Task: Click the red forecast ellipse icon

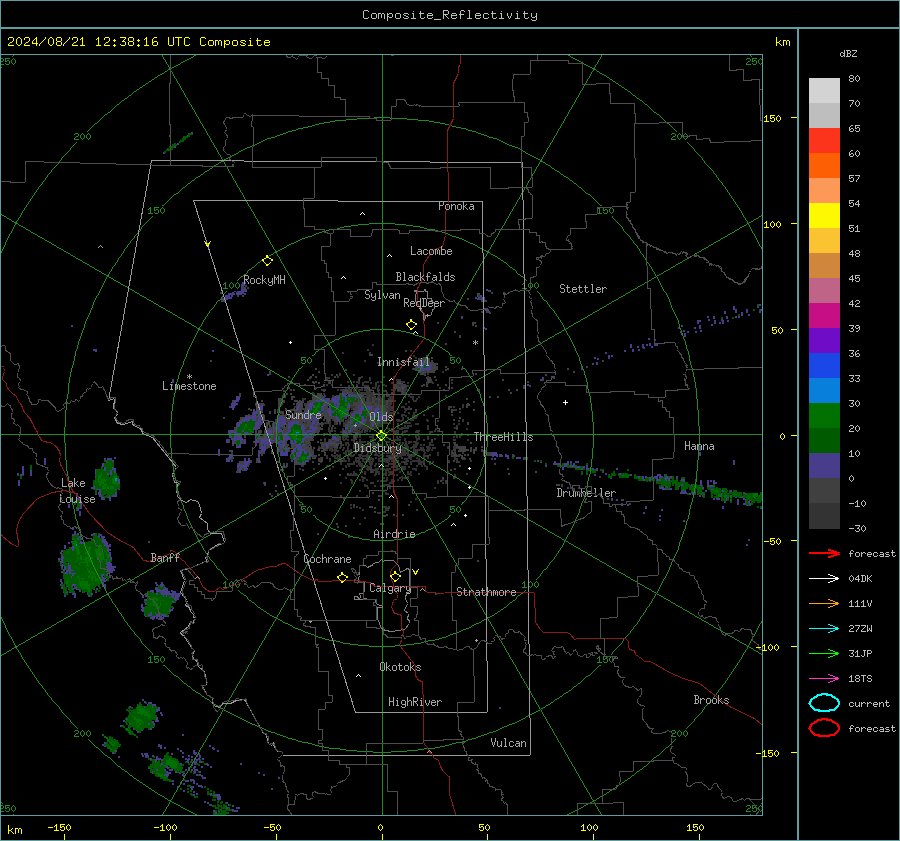Action: pos(824,728)
